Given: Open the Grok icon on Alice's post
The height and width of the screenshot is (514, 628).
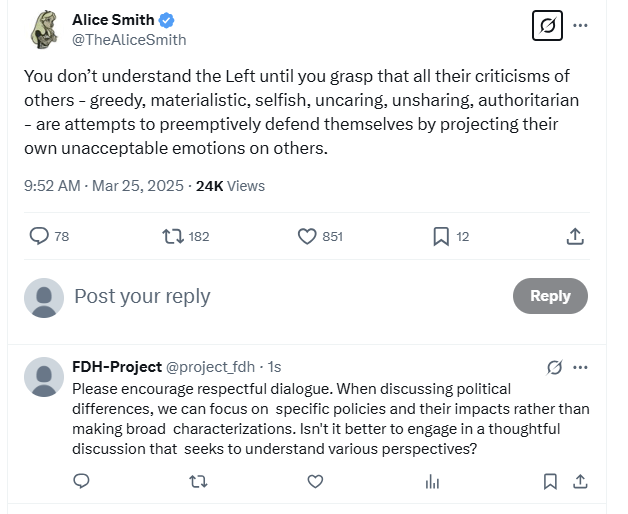Looking at the screenshot, I should point(547,27).
